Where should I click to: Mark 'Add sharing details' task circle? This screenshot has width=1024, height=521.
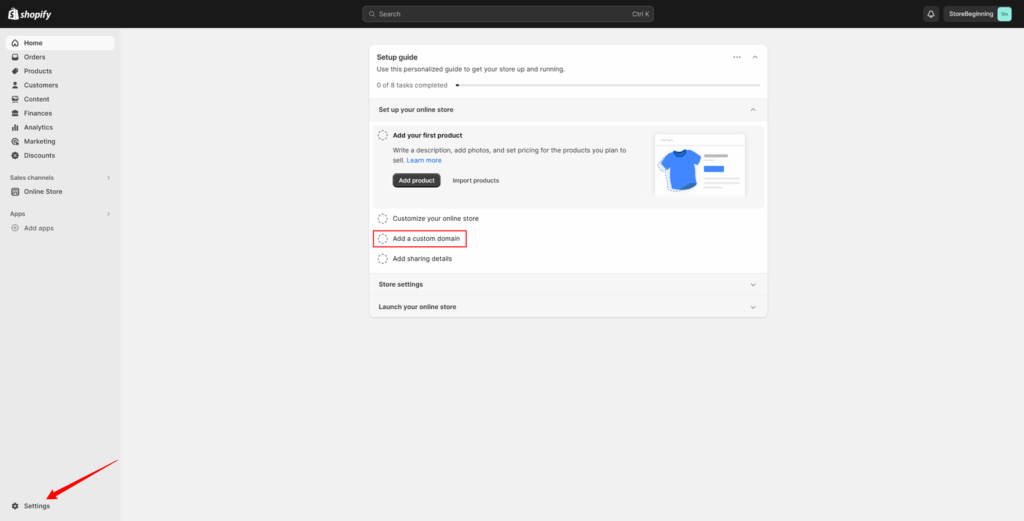coord(382,258)
